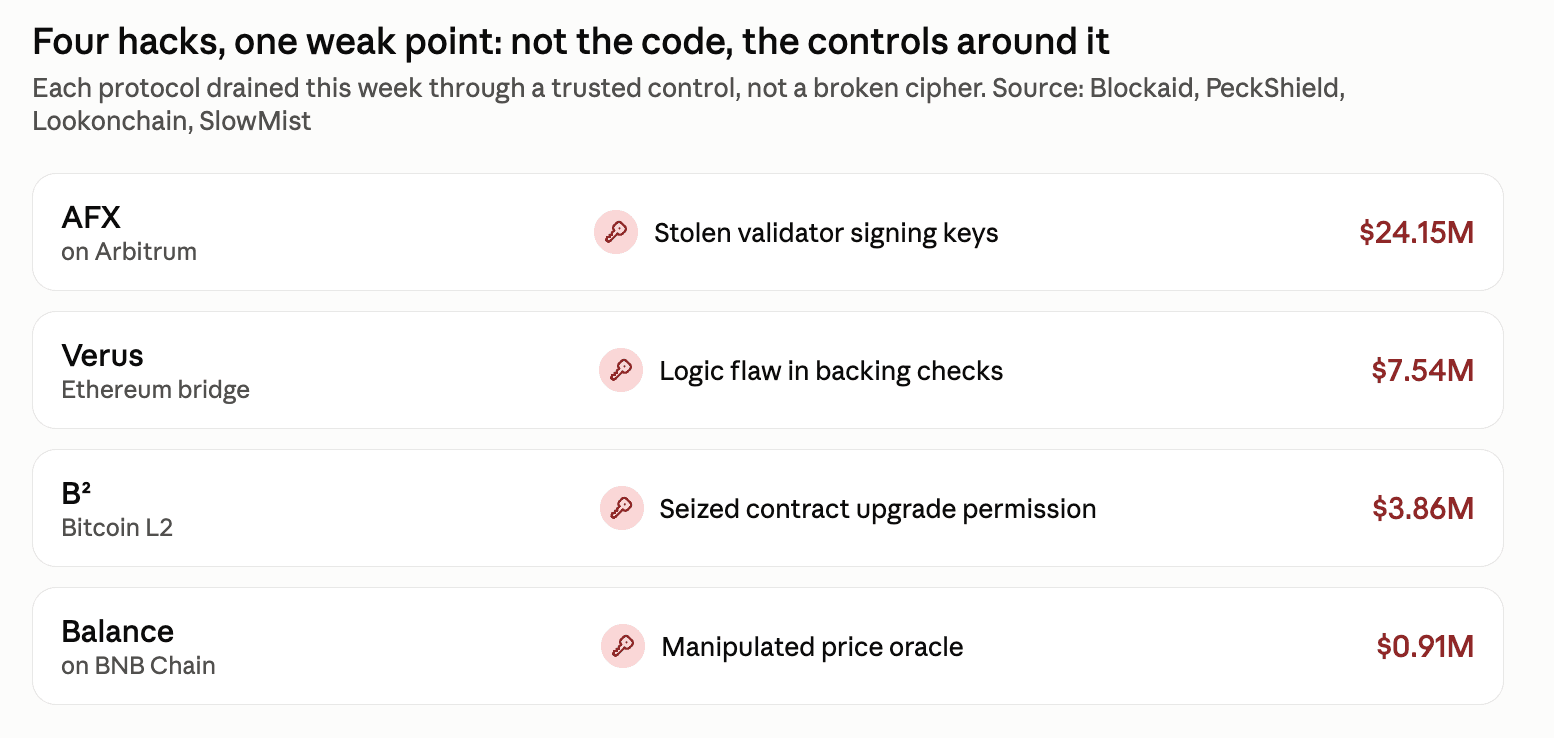Click the Balance protocol name

pyautogui.click(x=117, y=631)
